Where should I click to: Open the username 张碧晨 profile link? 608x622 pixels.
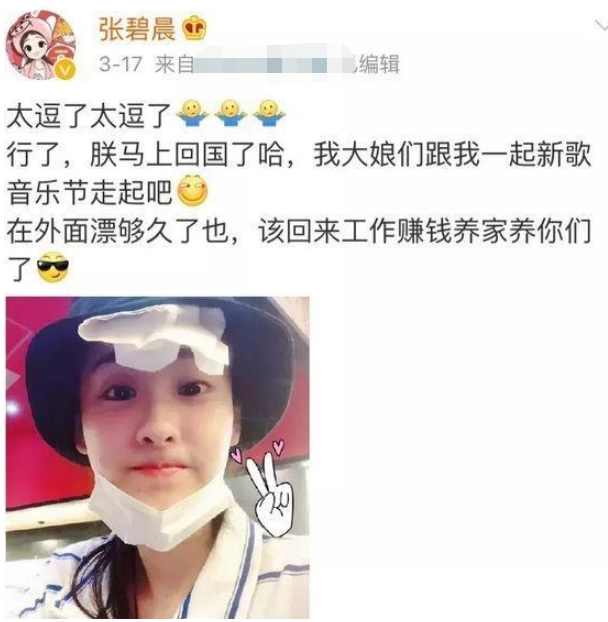[x=137, y=30]
